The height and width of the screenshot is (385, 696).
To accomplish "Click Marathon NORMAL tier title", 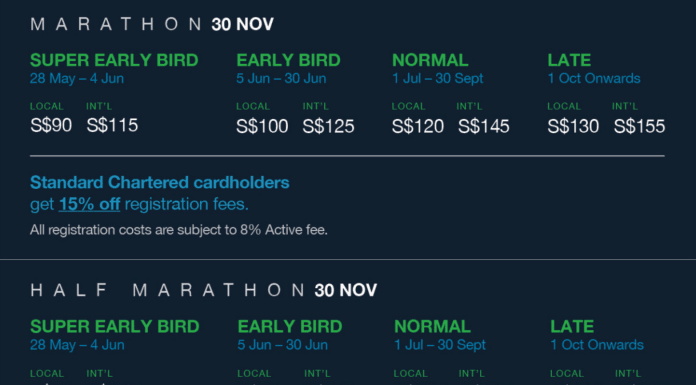I will 430,60.
